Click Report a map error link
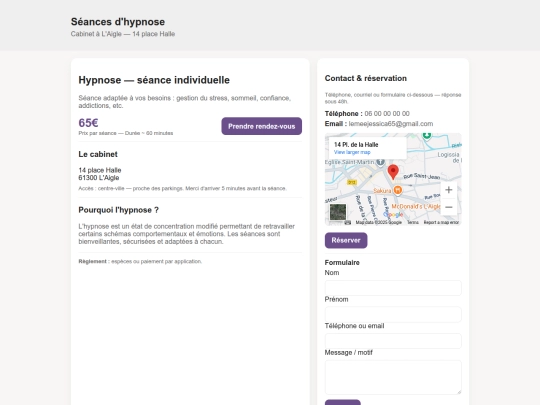 click(441, 222)
